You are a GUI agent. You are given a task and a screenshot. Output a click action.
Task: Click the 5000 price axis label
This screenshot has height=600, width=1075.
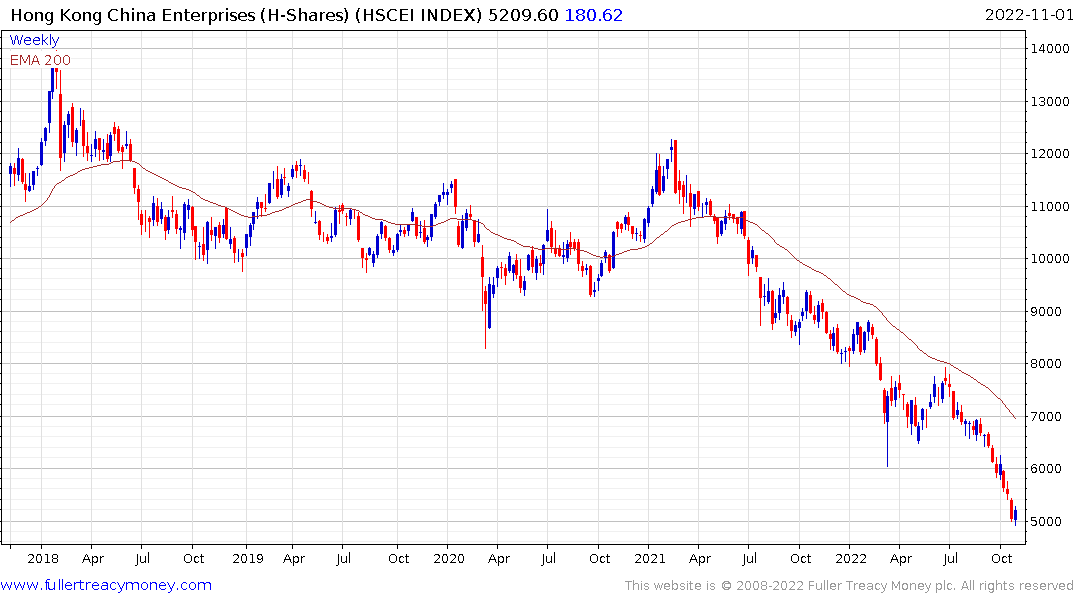point(1046,521)
